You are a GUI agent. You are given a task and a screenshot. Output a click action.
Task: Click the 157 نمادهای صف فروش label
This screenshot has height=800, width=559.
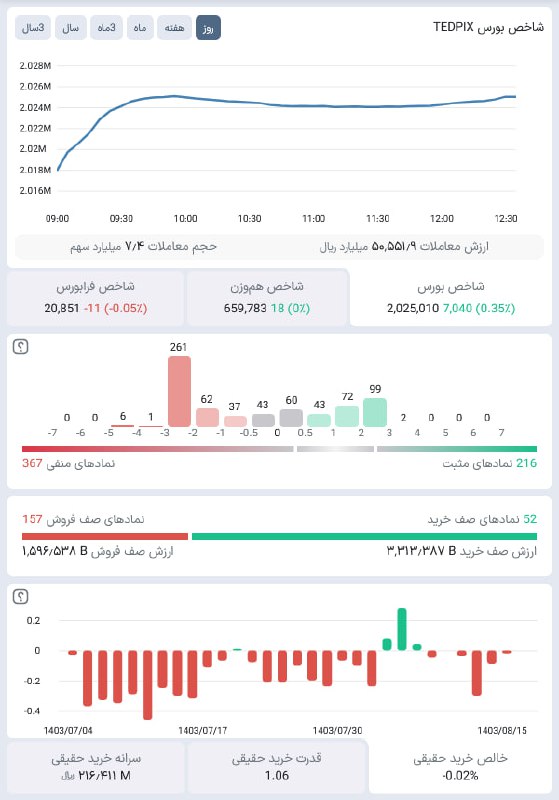point(83,519)
